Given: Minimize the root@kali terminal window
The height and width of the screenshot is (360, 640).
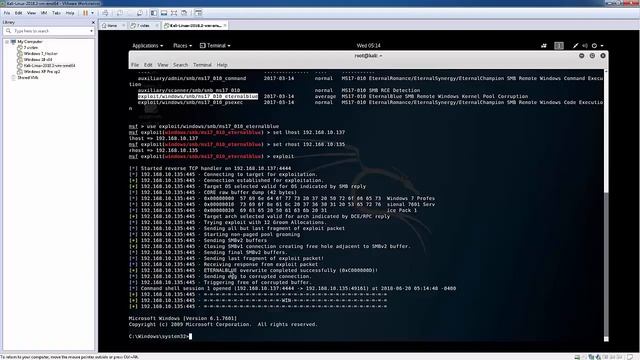Looking at the screenshot, I should (x=582, y=56).
